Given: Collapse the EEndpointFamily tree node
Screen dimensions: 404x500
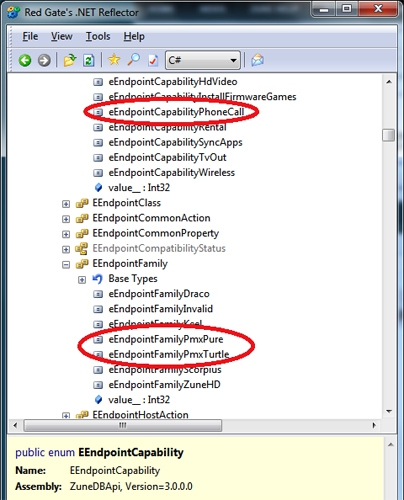Looking at the screenshot, I should (66, 264).
